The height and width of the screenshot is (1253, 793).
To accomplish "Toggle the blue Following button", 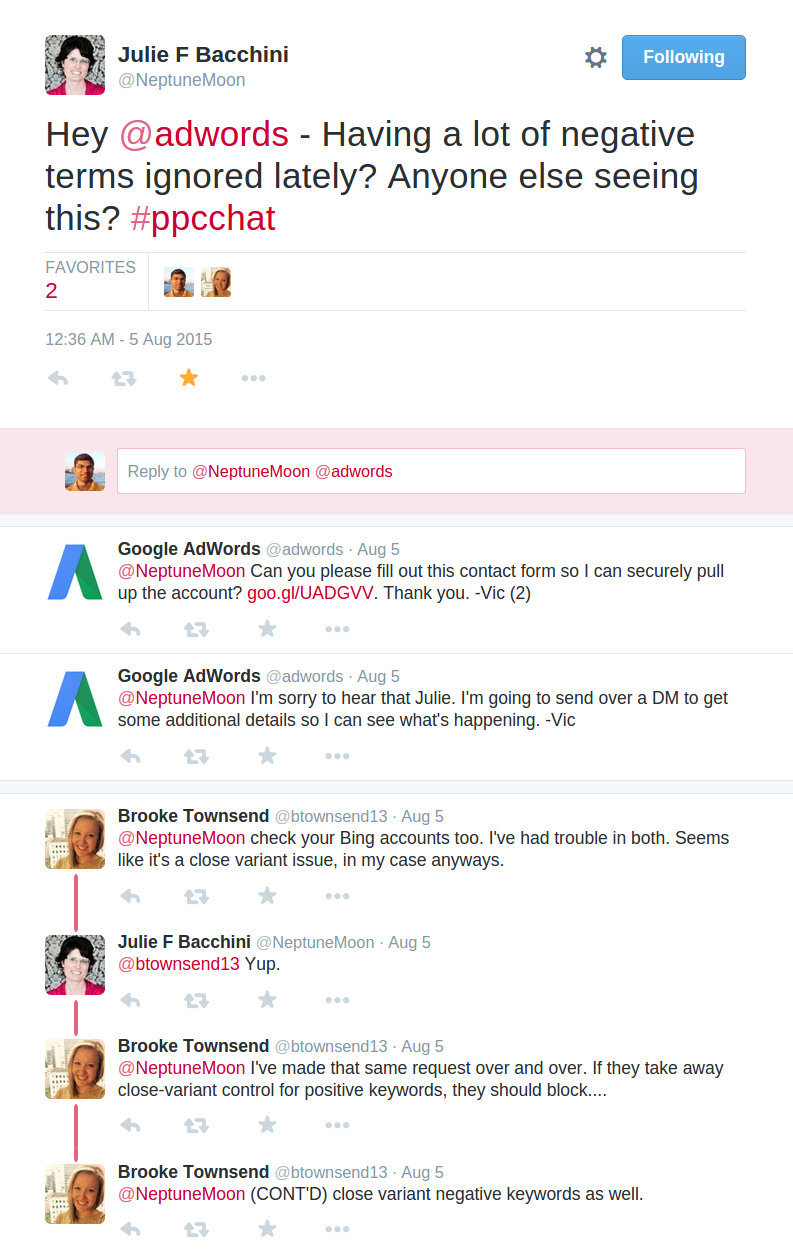I will click(x=684, y=57).
